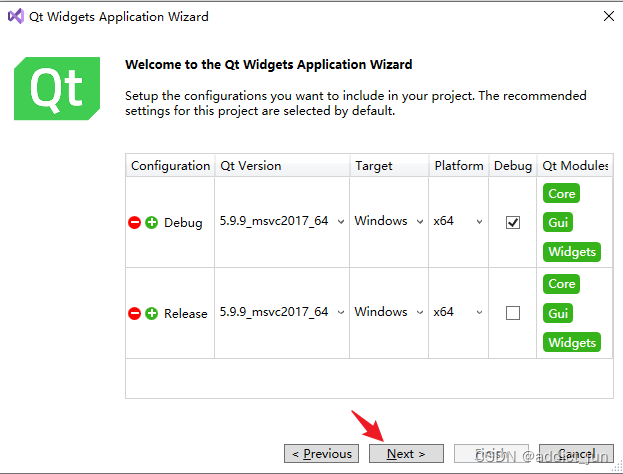Click the Visual Studio icon in title bar

click(16, 16)
